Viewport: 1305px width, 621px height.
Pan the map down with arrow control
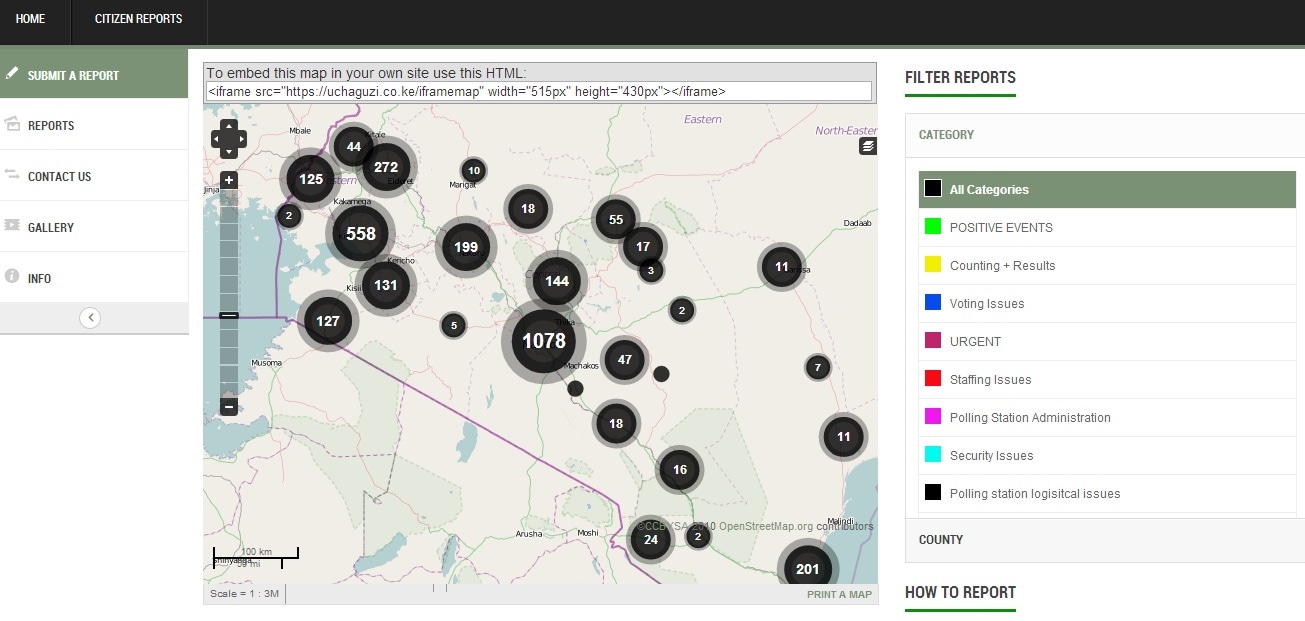(x=229, y=151)
